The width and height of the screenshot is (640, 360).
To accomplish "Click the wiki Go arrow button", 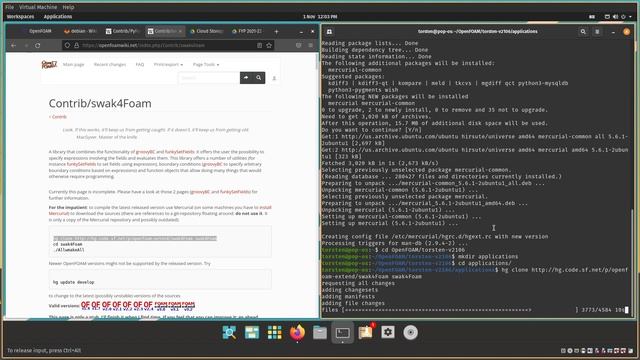I will (x=246, y=78).
